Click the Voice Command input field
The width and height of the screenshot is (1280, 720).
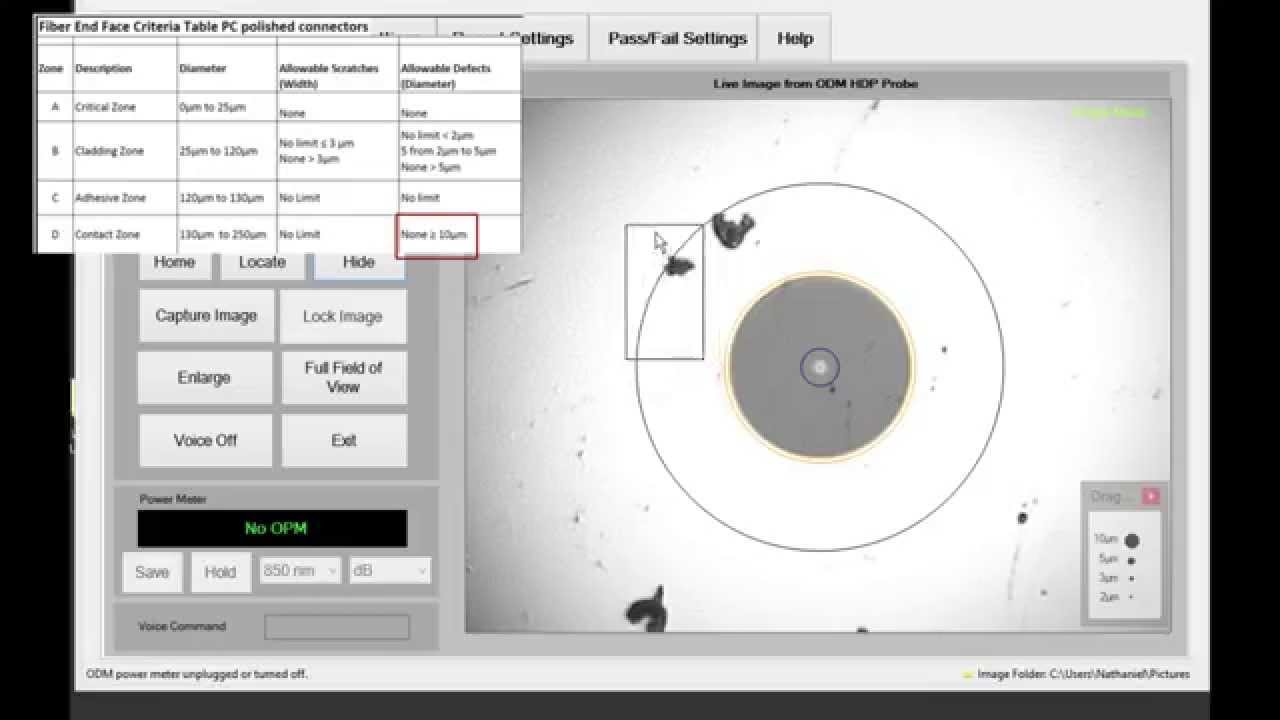337,627
